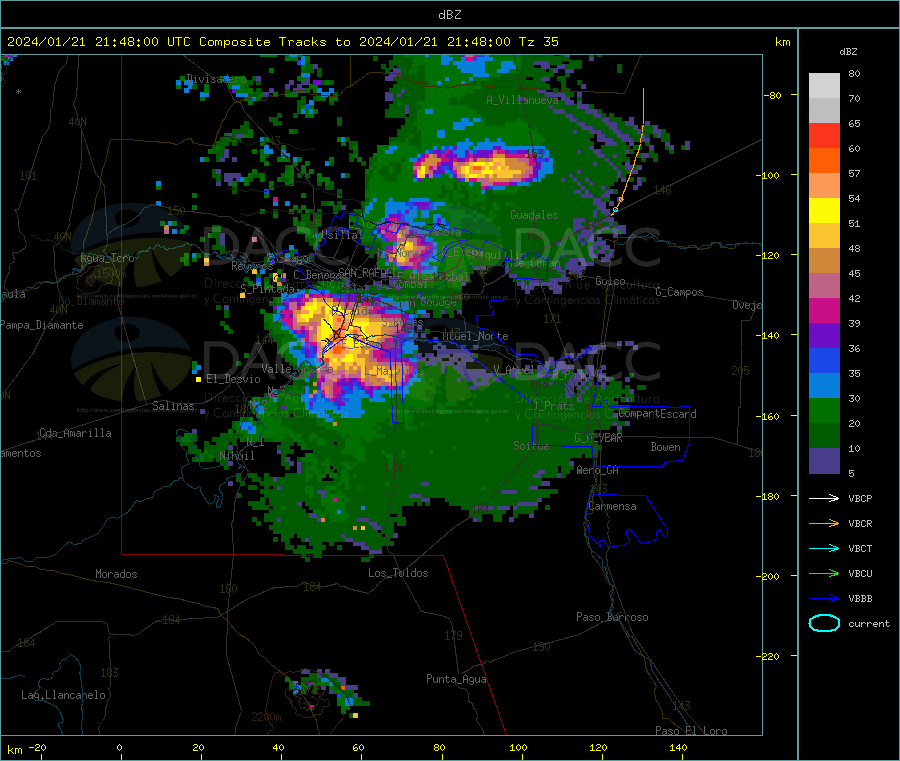
Task: Click the green VBCU arrow icon
Action: pos(824,573)
